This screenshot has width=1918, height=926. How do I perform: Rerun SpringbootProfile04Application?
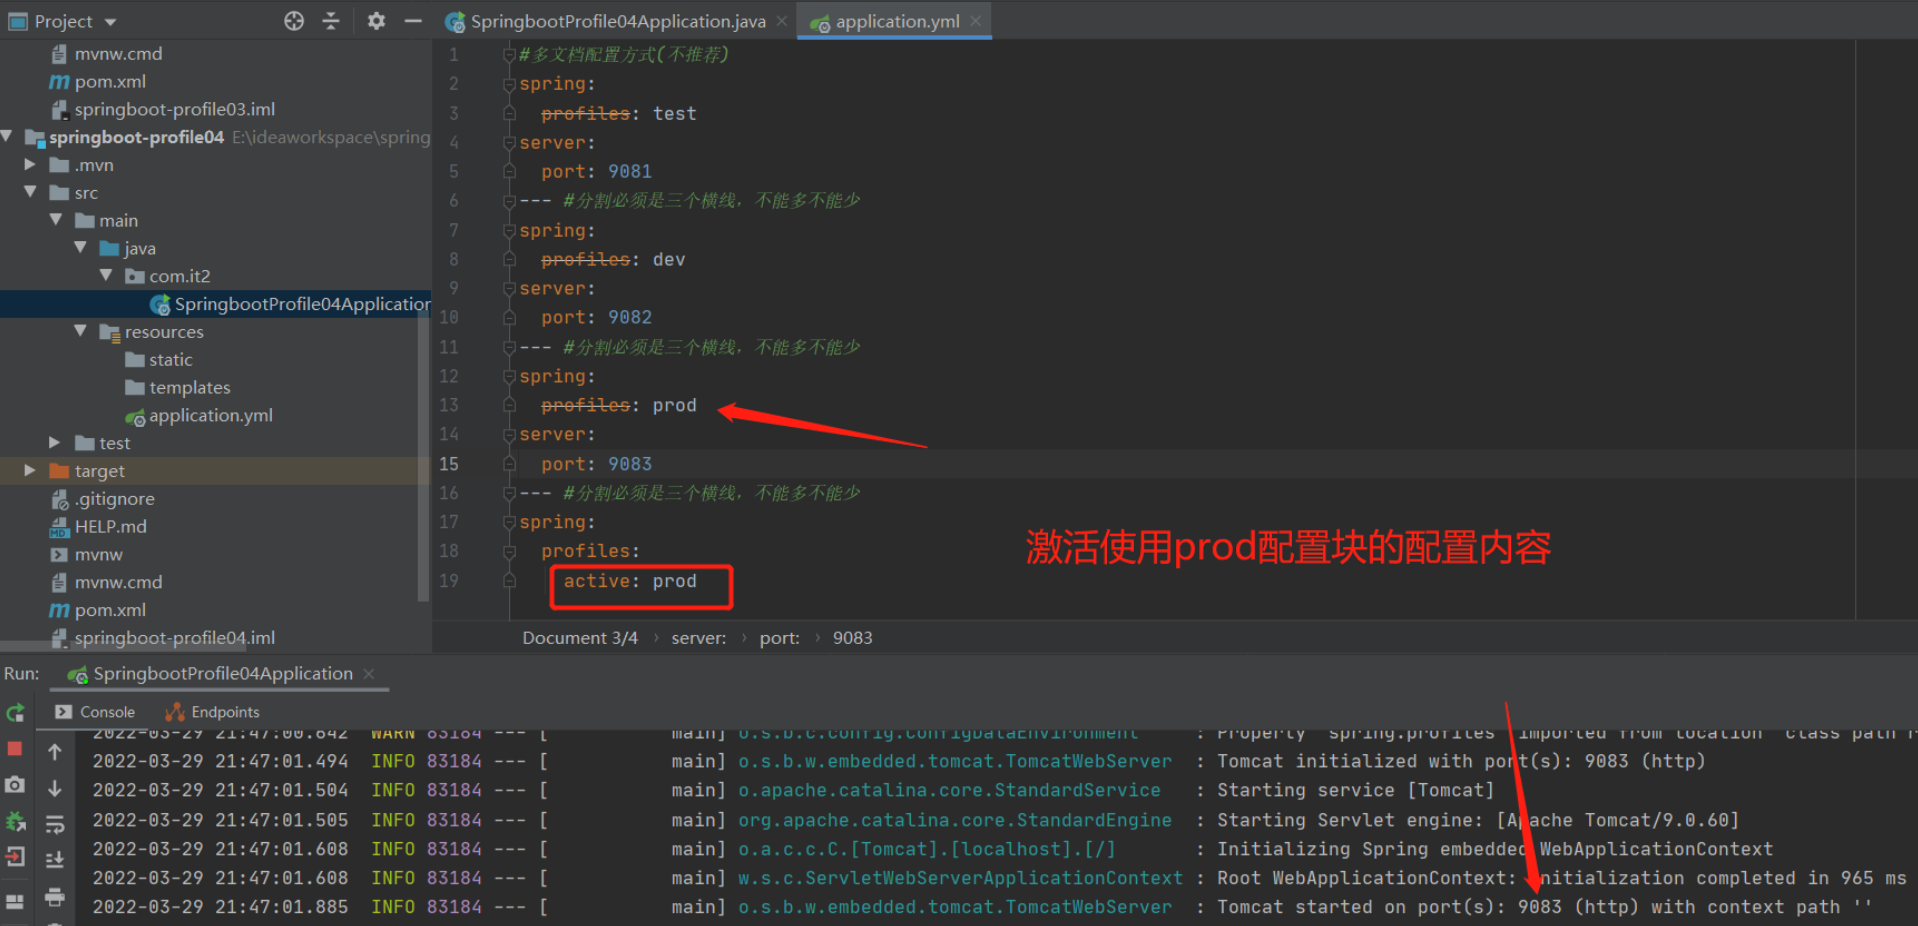click(15, 713)
